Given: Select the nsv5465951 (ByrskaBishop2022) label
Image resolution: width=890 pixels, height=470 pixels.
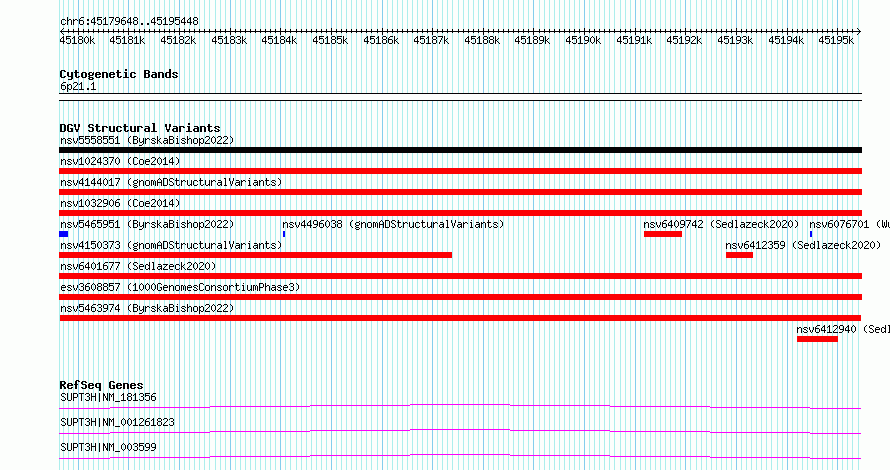Looking at the screenshot, I should [147, 224].
